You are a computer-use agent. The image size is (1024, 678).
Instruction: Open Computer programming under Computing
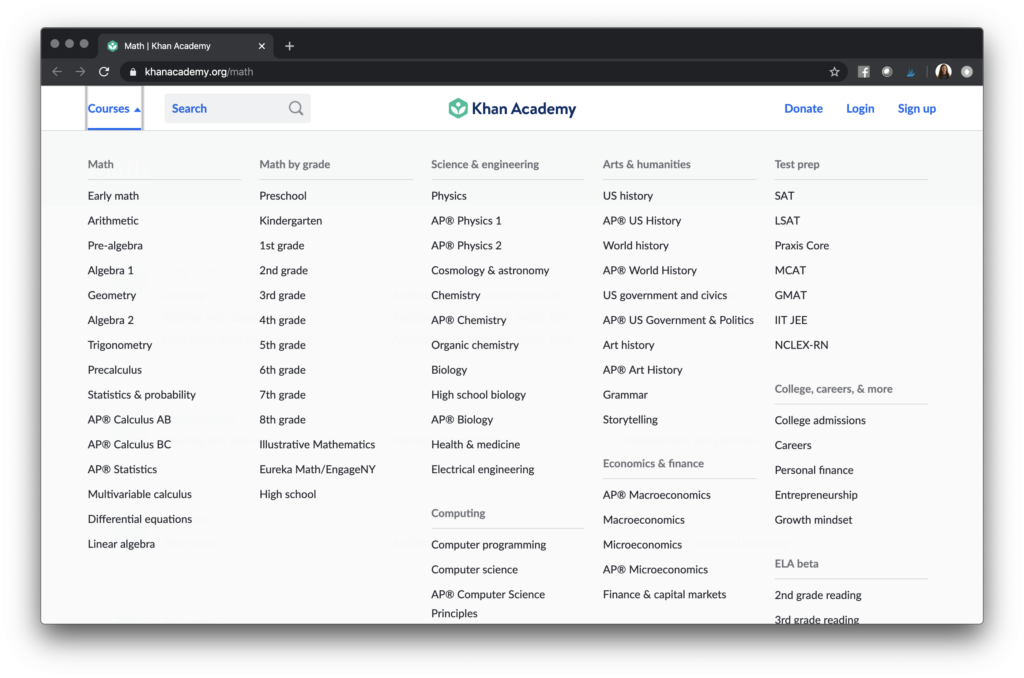(x=487, y=544)
